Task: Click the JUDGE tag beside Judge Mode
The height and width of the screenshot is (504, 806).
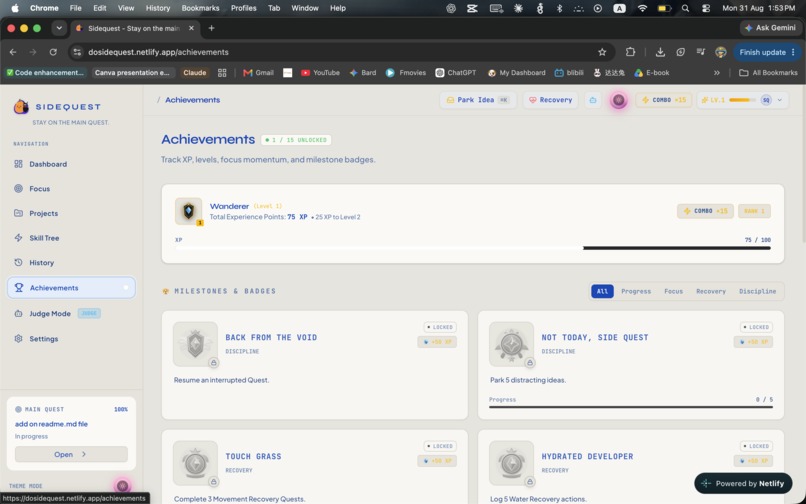Action: coord(89,313)
